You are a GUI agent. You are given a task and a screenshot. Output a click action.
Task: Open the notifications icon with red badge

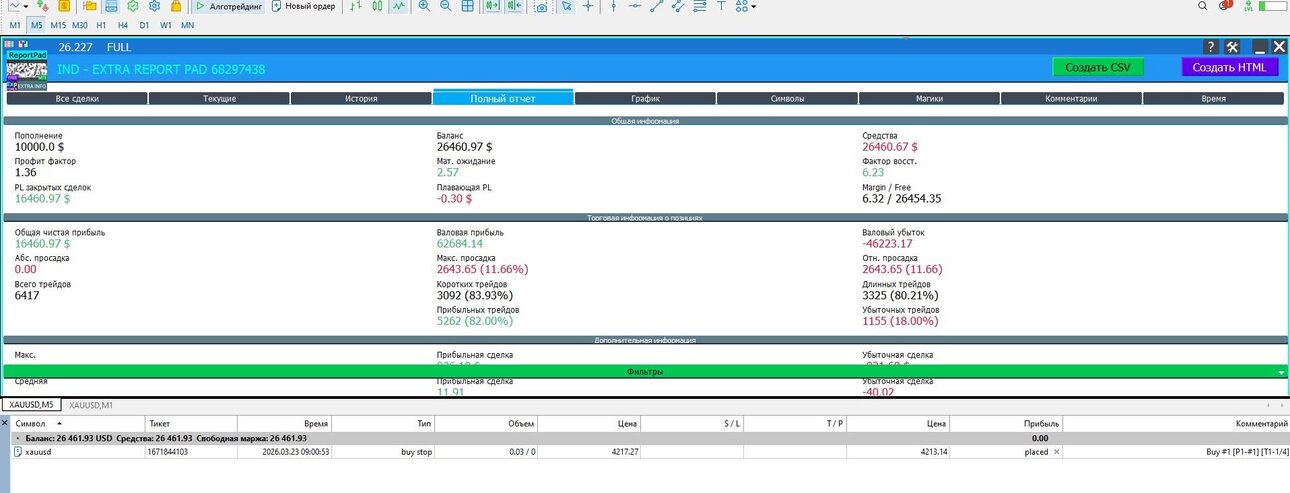1225,5
